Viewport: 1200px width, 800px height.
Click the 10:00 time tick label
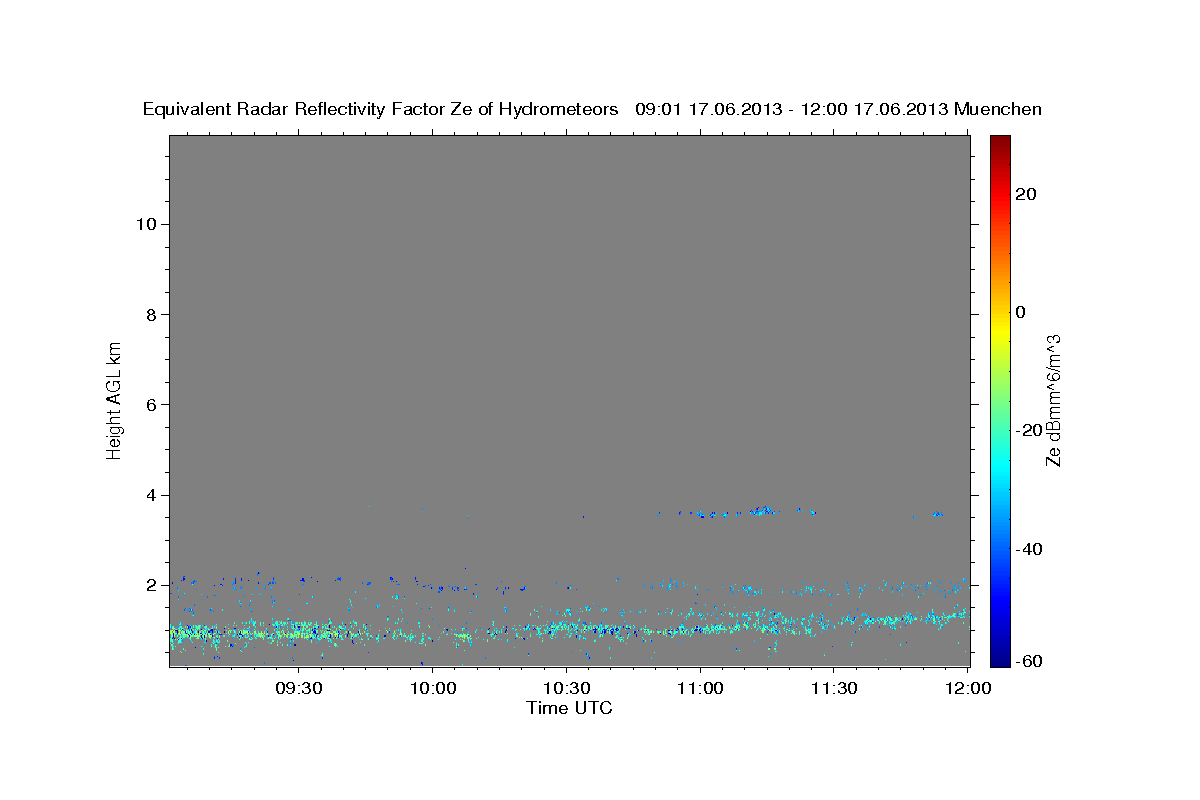(x=433, y=689)
